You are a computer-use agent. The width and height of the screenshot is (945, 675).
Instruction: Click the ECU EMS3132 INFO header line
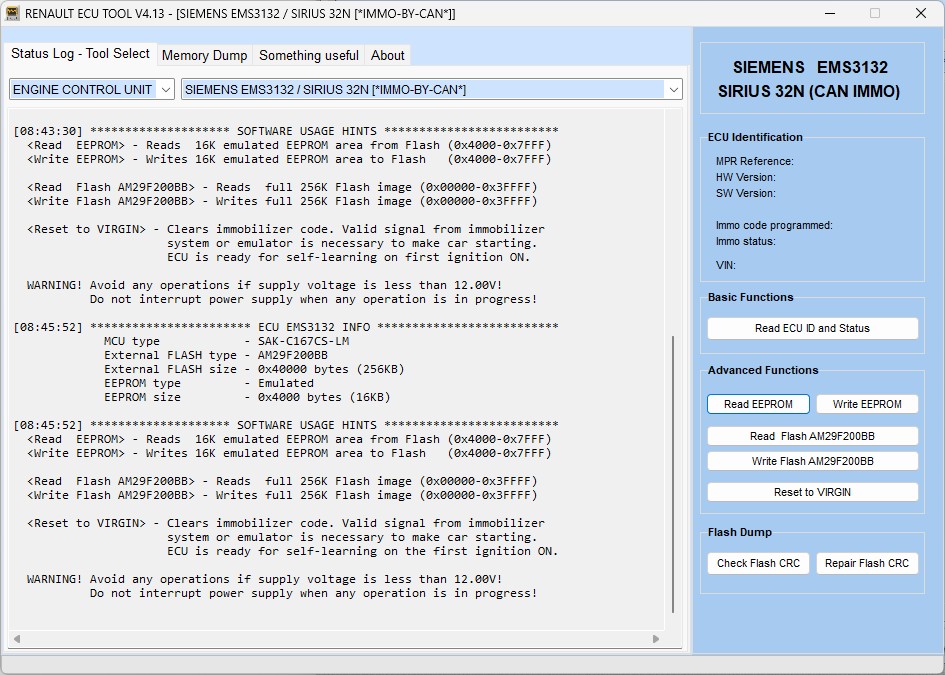[x=286, y=327]
